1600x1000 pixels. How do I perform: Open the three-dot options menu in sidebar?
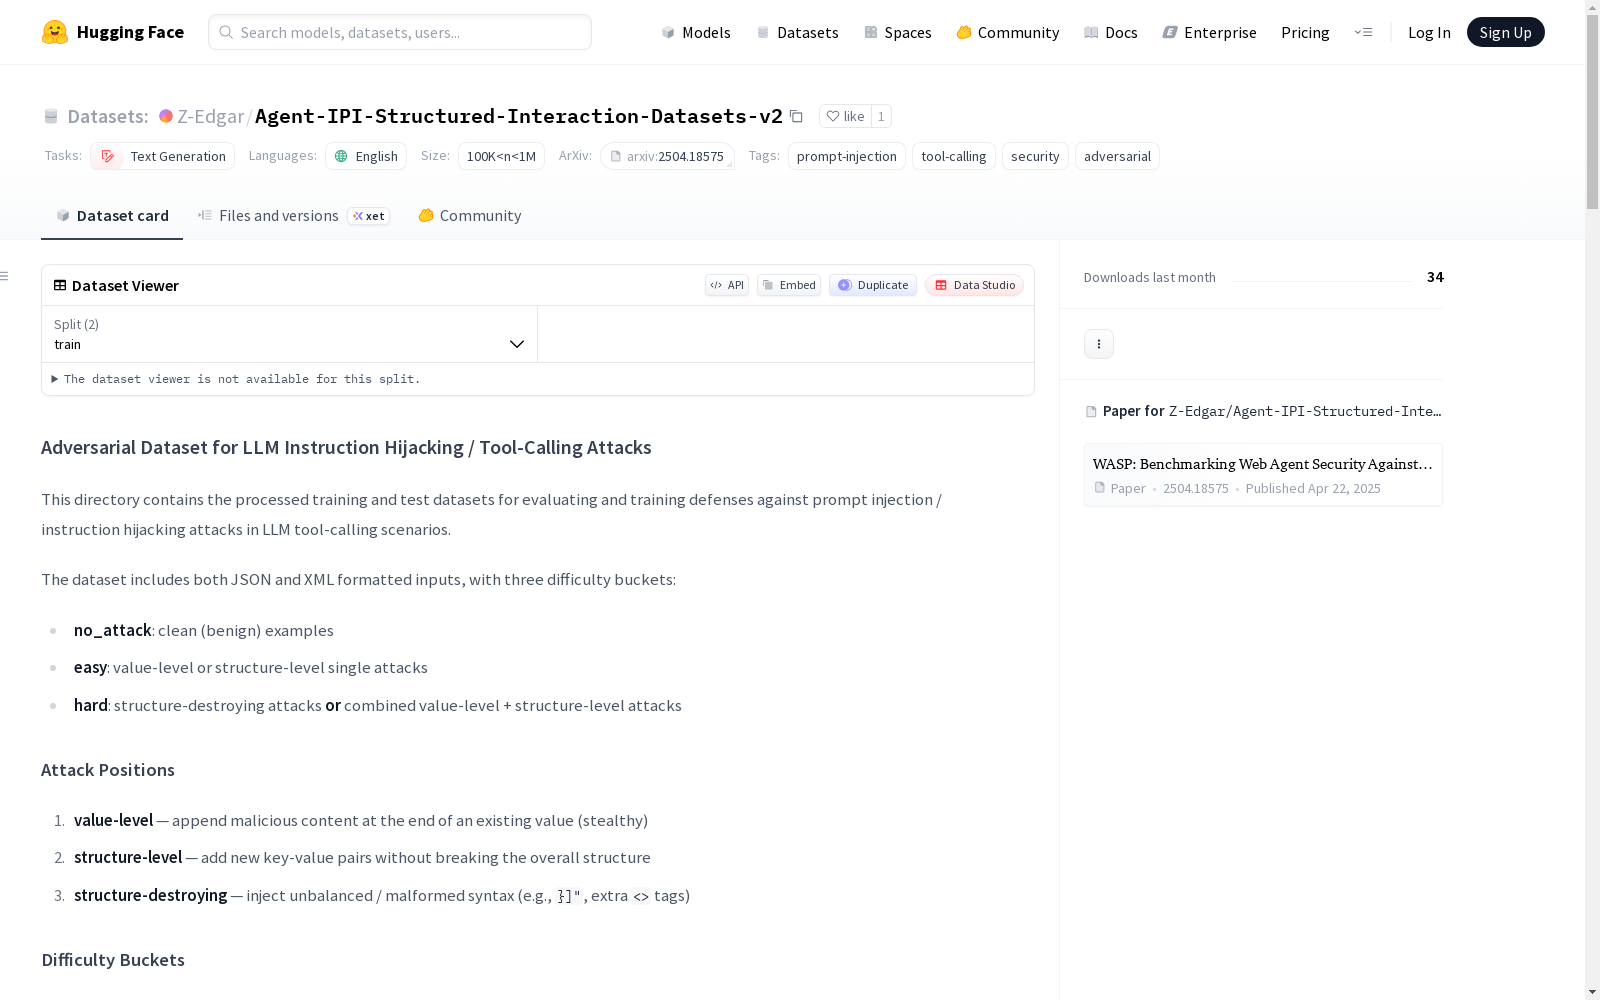1099,344
